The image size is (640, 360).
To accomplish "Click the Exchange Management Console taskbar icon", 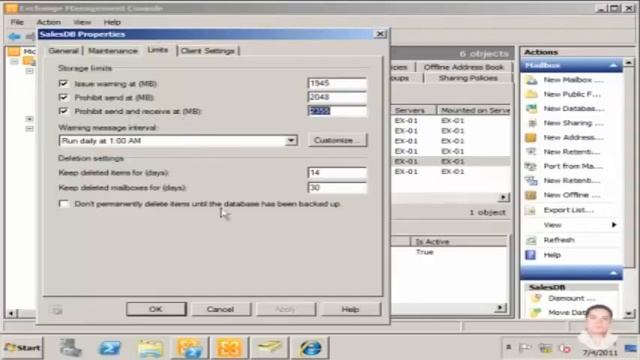I will coord(229,348).
